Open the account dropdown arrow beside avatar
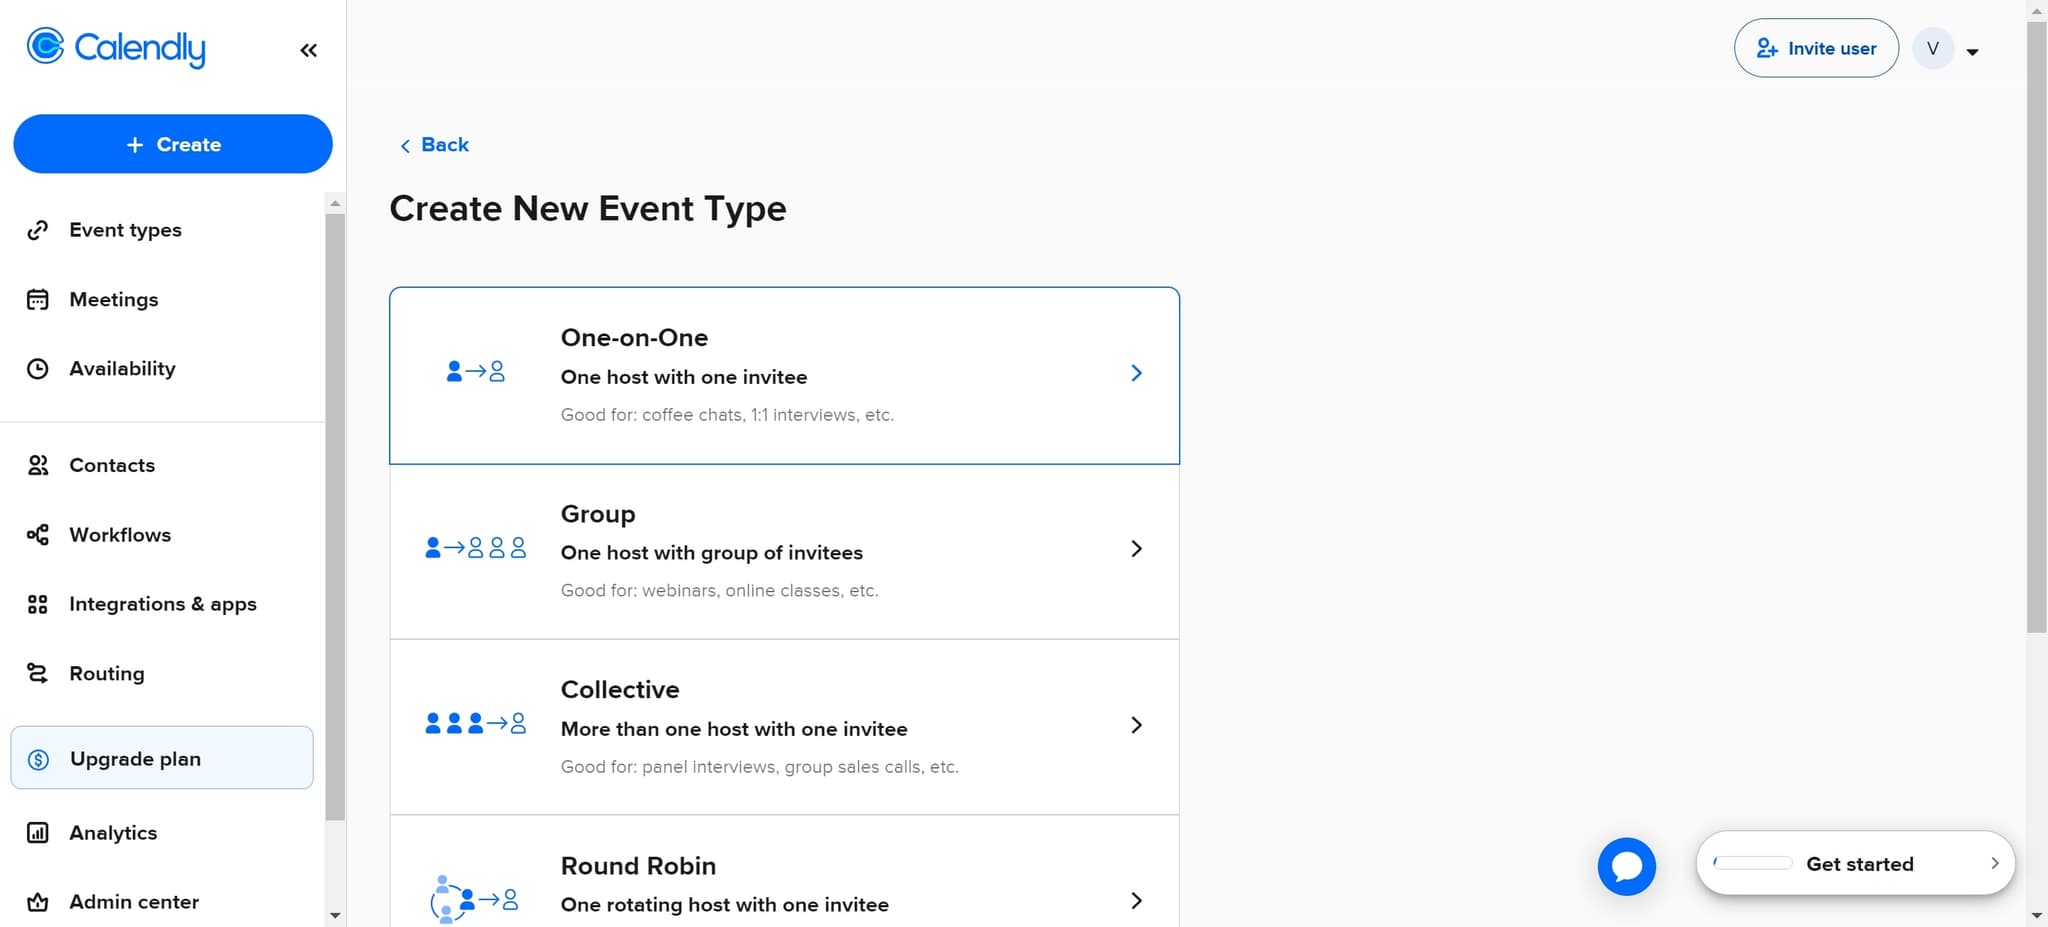The image size is (2048, 927). [1972, 52]
